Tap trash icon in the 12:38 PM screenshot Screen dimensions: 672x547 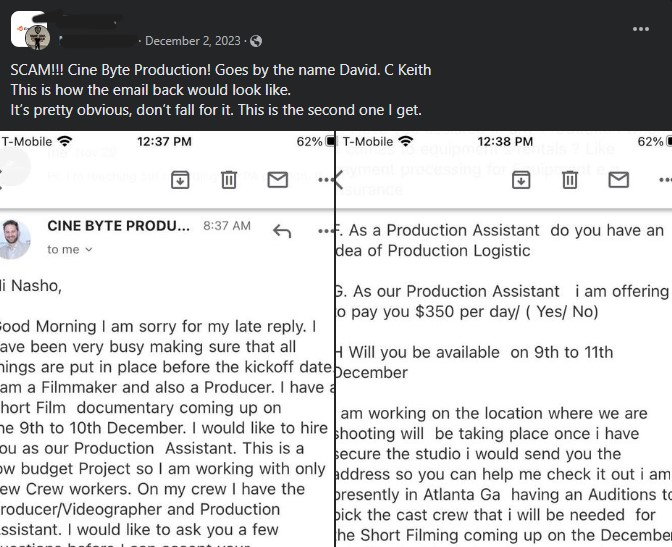click(x=570, y=179)
